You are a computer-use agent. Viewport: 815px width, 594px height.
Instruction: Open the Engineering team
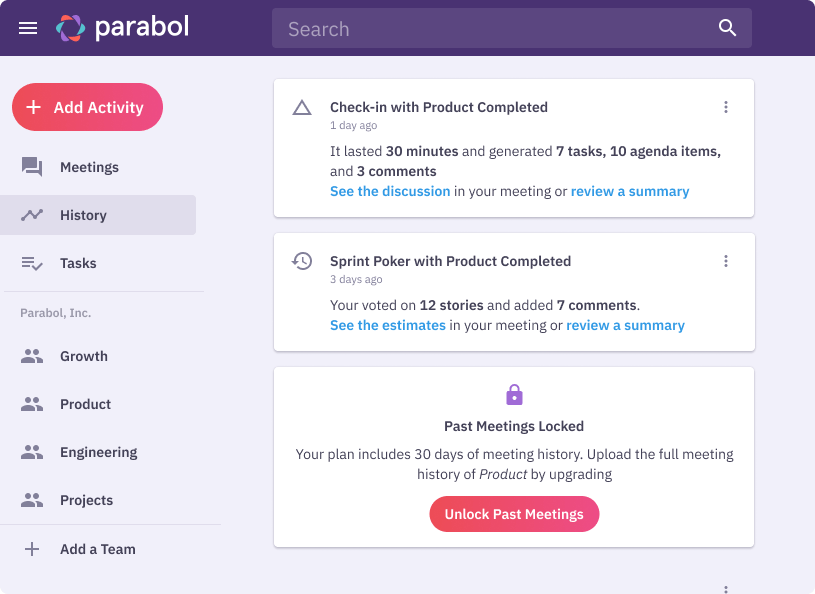pos(98,452)
